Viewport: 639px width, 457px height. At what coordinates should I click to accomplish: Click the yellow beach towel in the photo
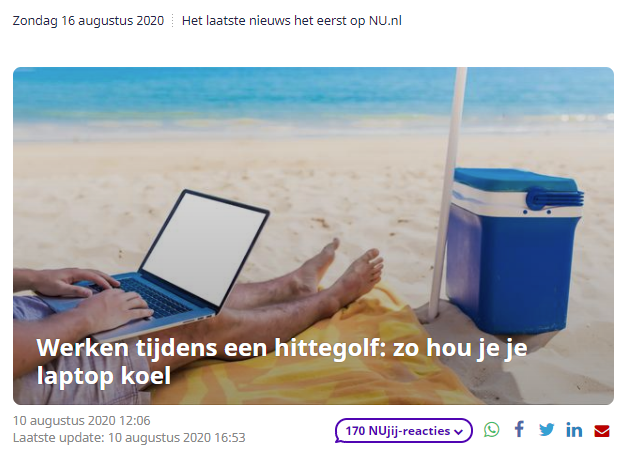pyautogui.click(x=326, y=359)
